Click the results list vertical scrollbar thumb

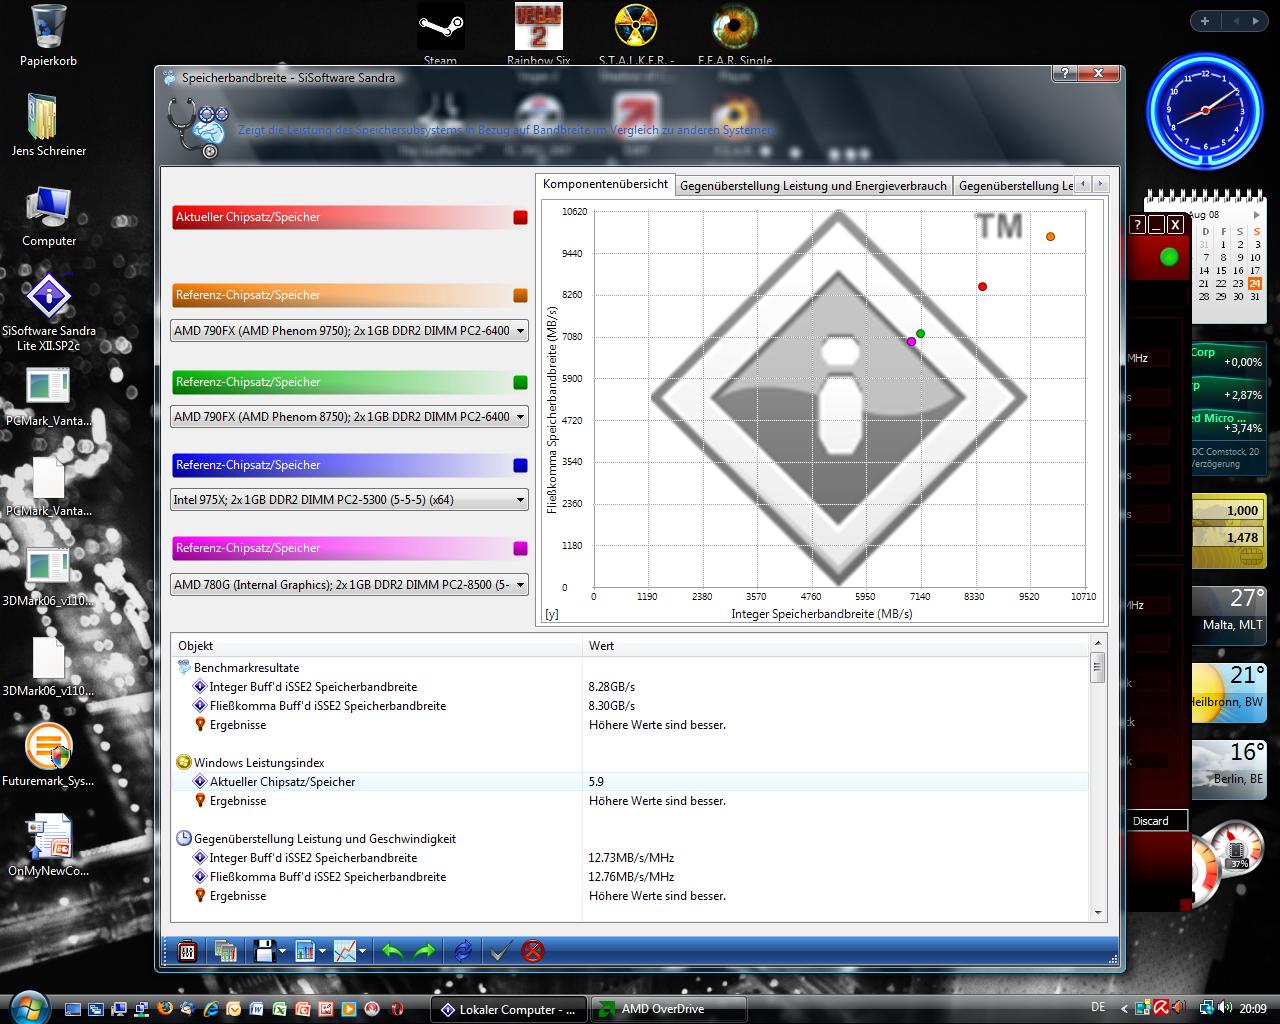tap(1097, 667)
